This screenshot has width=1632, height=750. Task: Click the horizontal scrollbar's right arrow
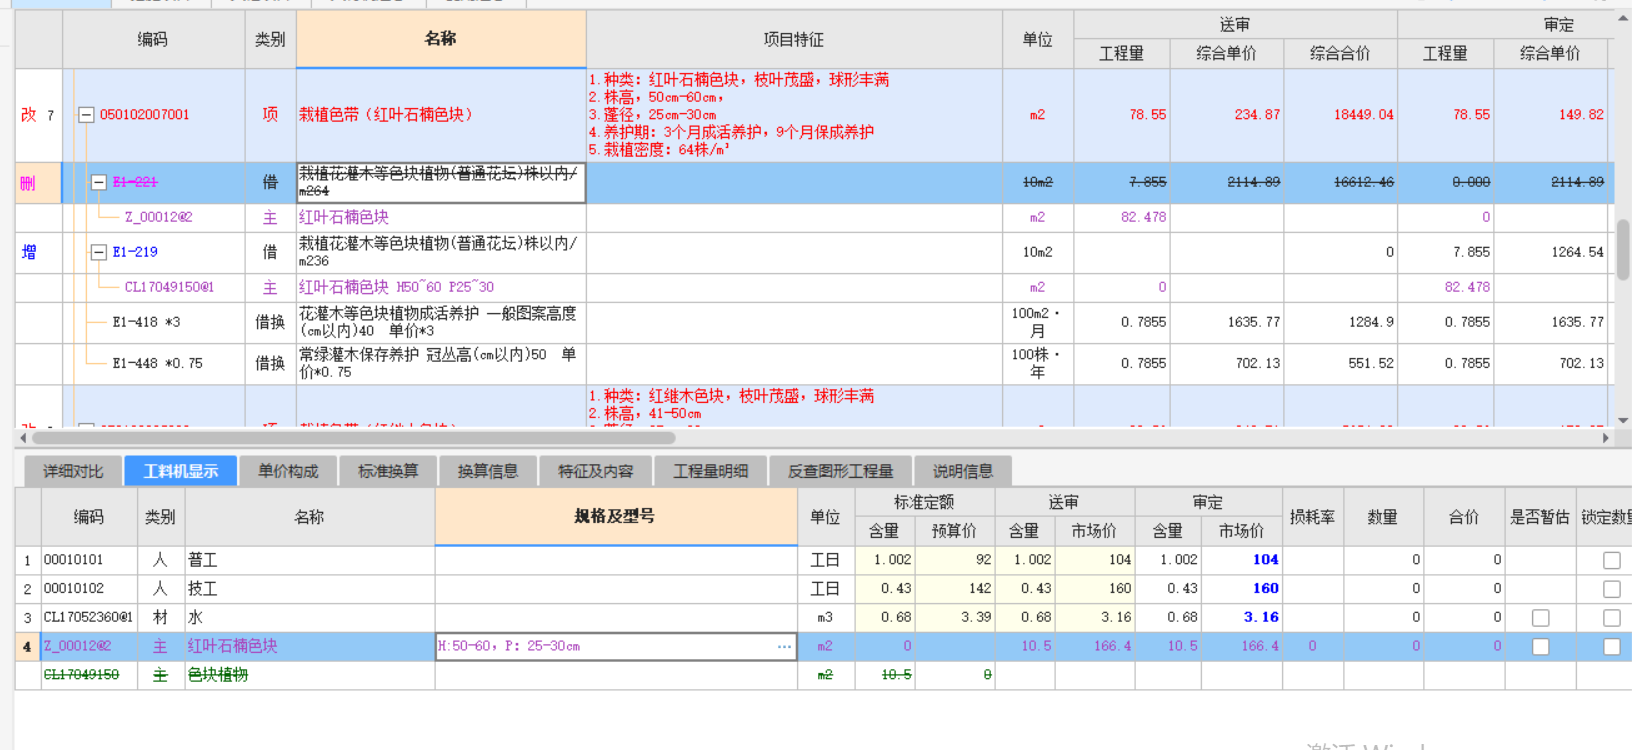(x=1606, y=438)
